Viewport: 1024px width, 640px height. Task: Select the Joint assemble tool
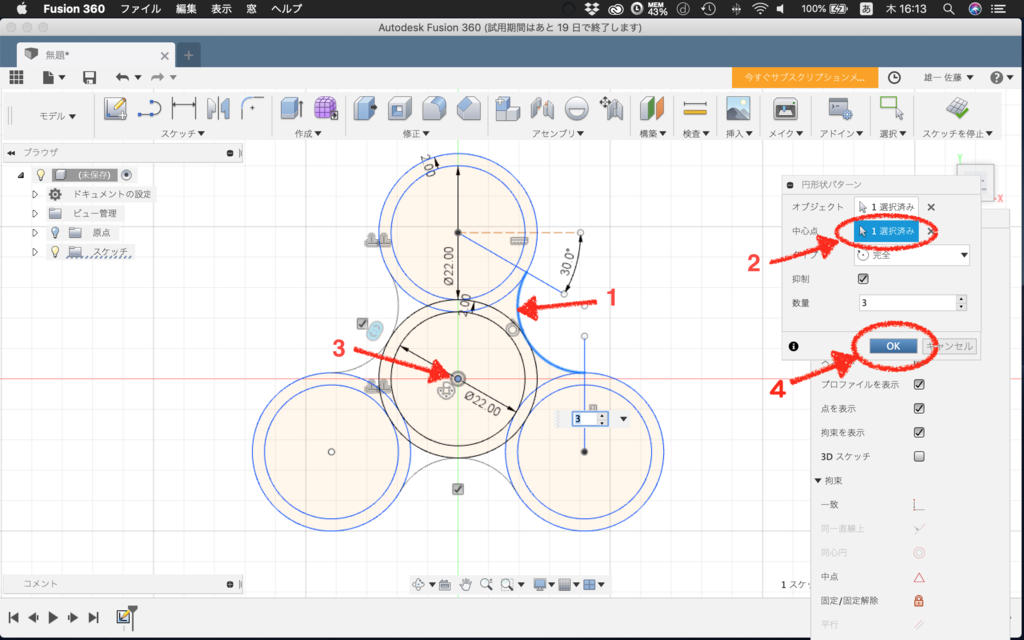[542, 108]
